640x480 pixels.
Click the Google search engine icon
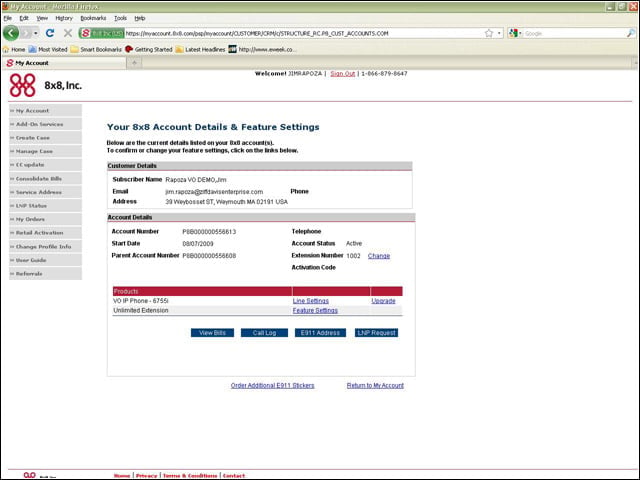(514, 33)
